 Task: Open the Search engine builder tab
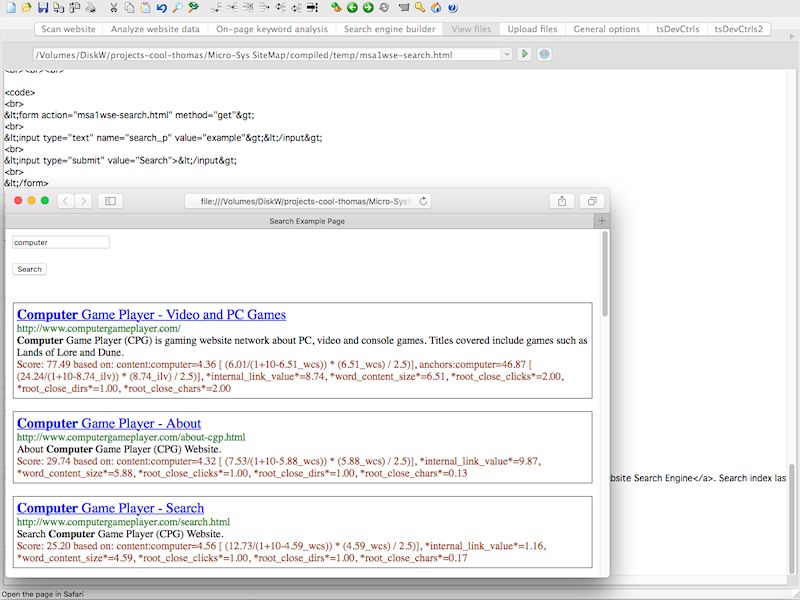[x=389, y=29]
